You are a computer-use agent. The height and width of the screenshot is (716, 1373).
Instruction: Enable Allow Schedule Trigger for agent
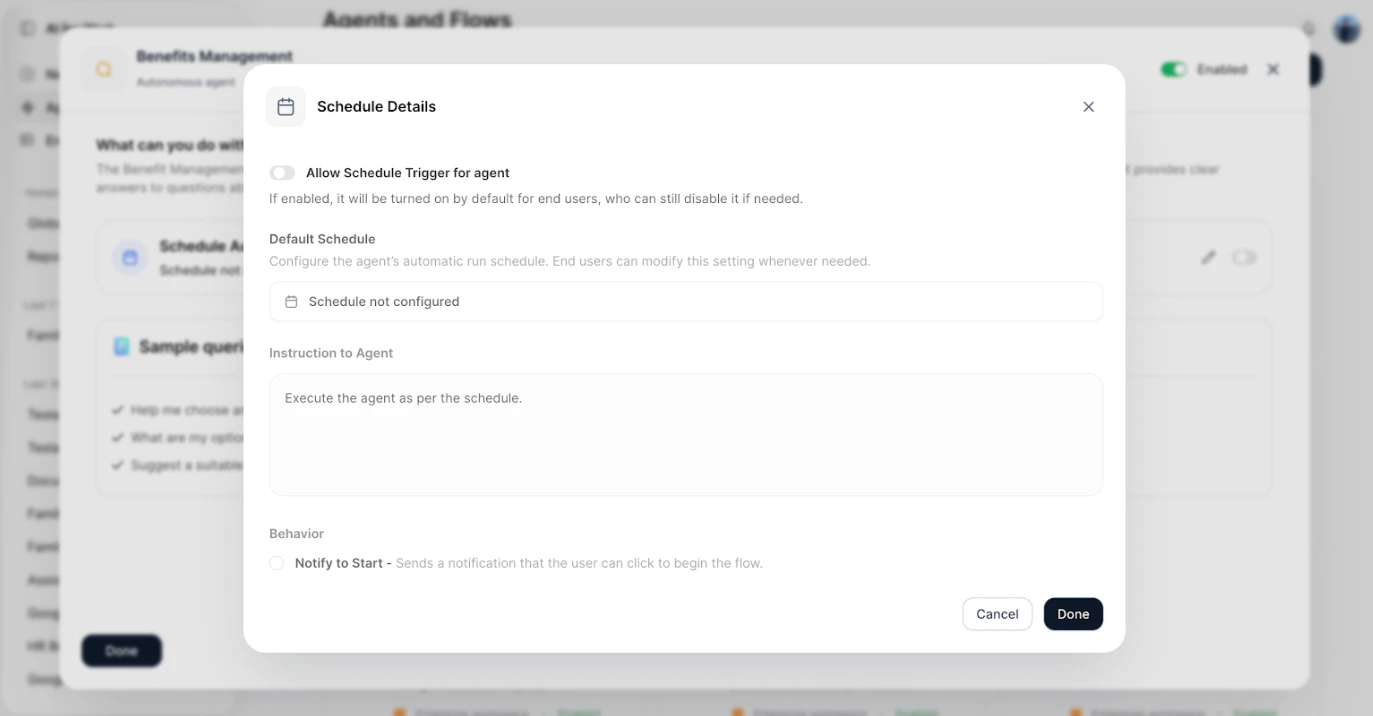tap(282, 172)
